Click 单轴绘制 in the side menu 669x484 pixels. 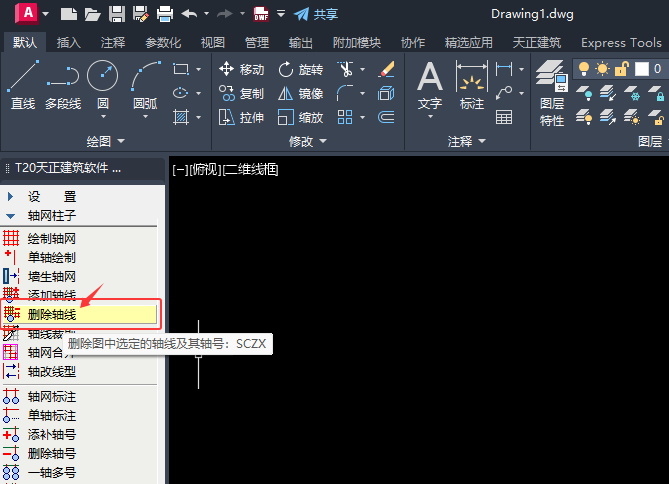tap(52, 257)
